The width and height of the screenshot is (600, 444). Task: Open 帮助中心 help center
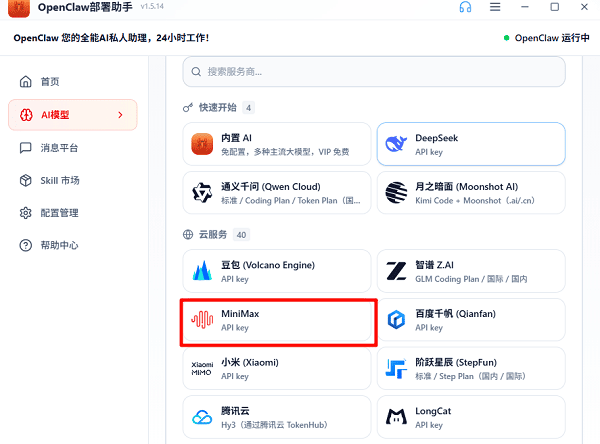point(73,245)
